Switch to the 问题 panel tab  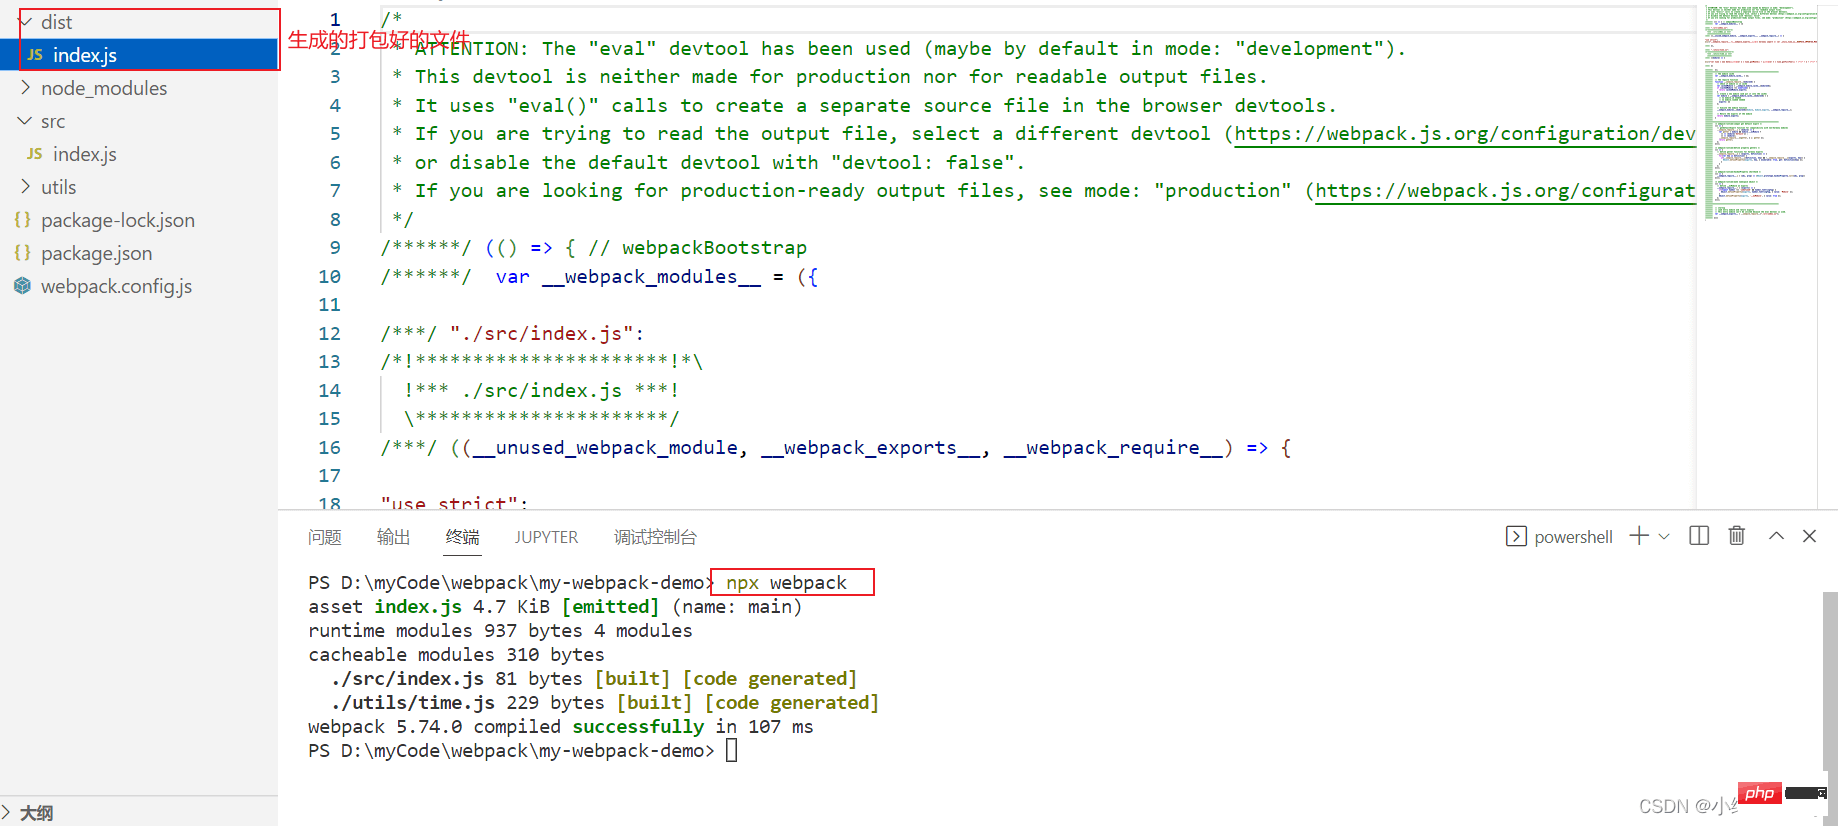point(325,537)
